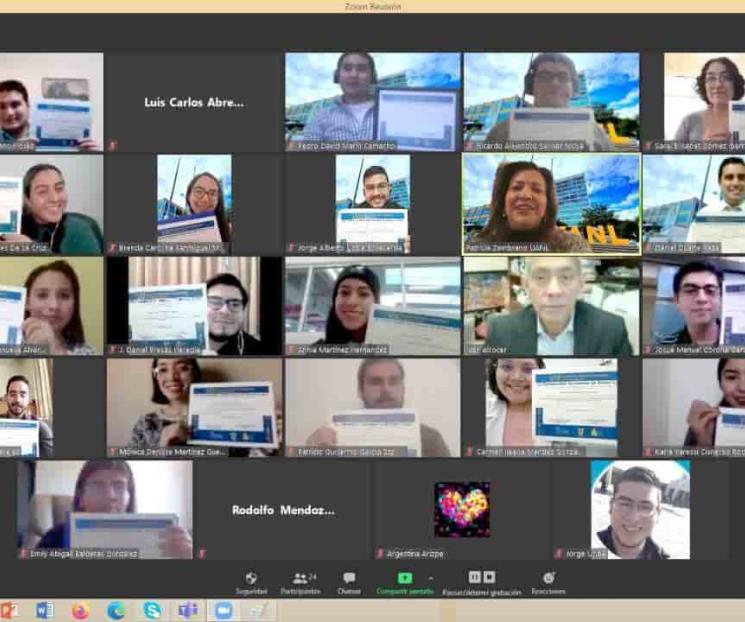Open the Chatear chat panel
The image size is (745, 622).
pos(348,582)
